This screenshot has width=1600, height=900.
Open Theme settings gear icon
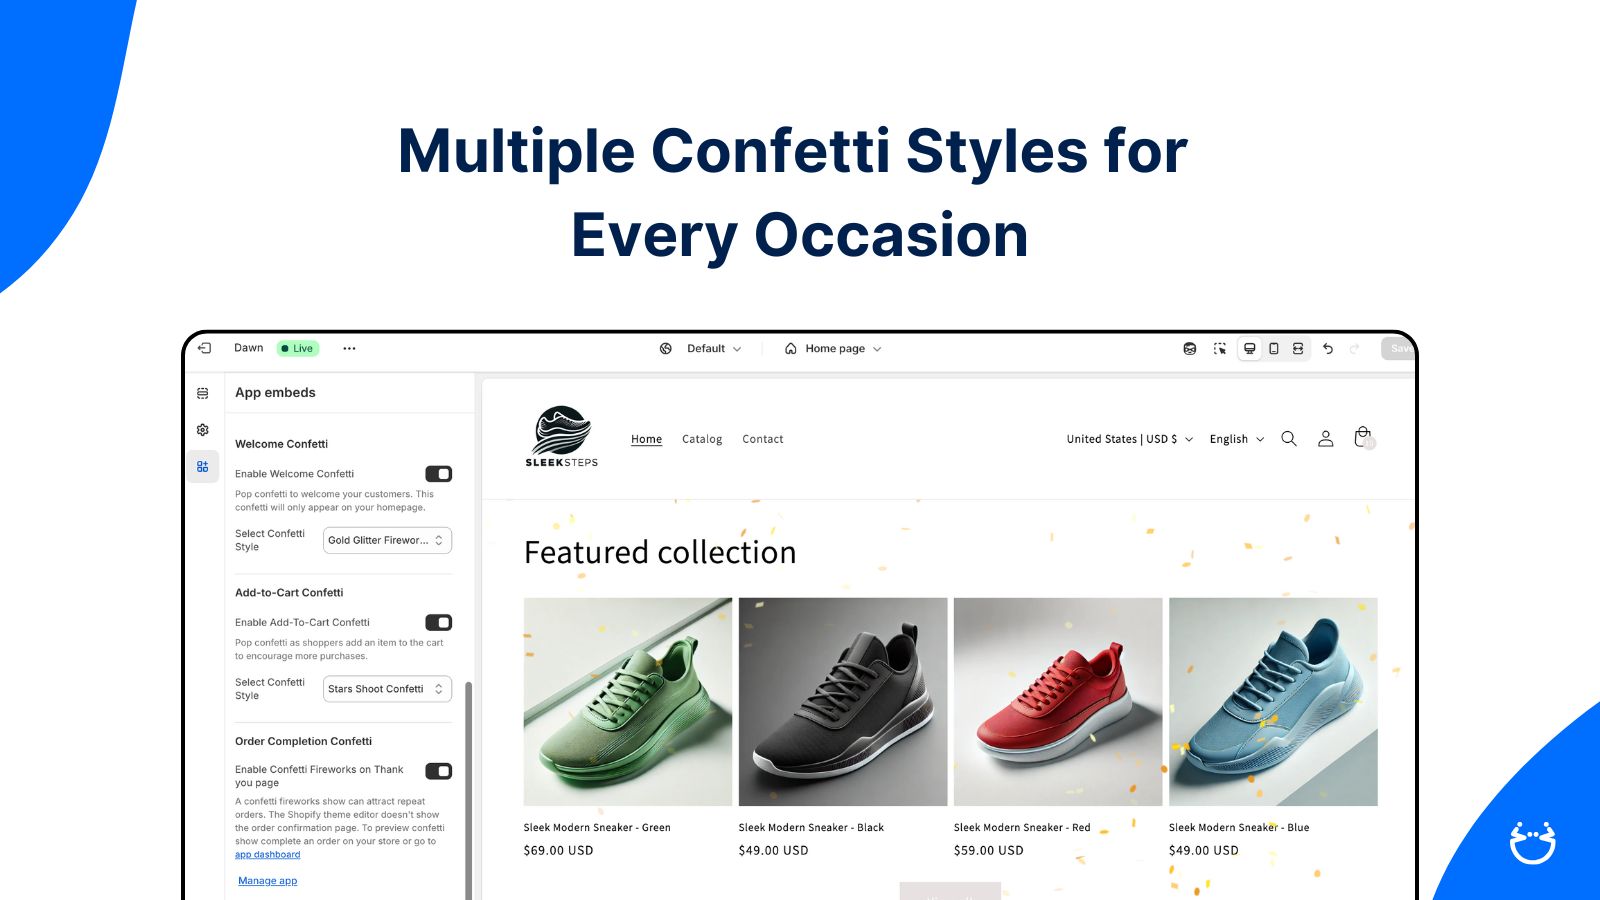tap(203, 430)
